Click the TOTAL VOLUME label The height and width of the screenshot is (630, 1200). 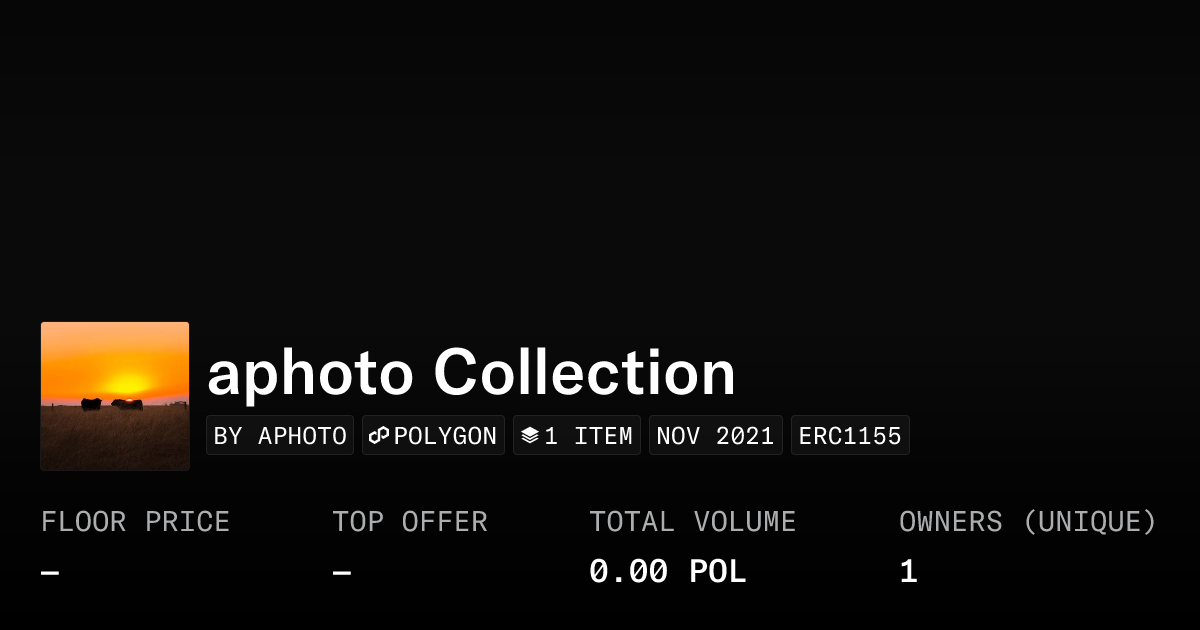click(x=692, y=522)
